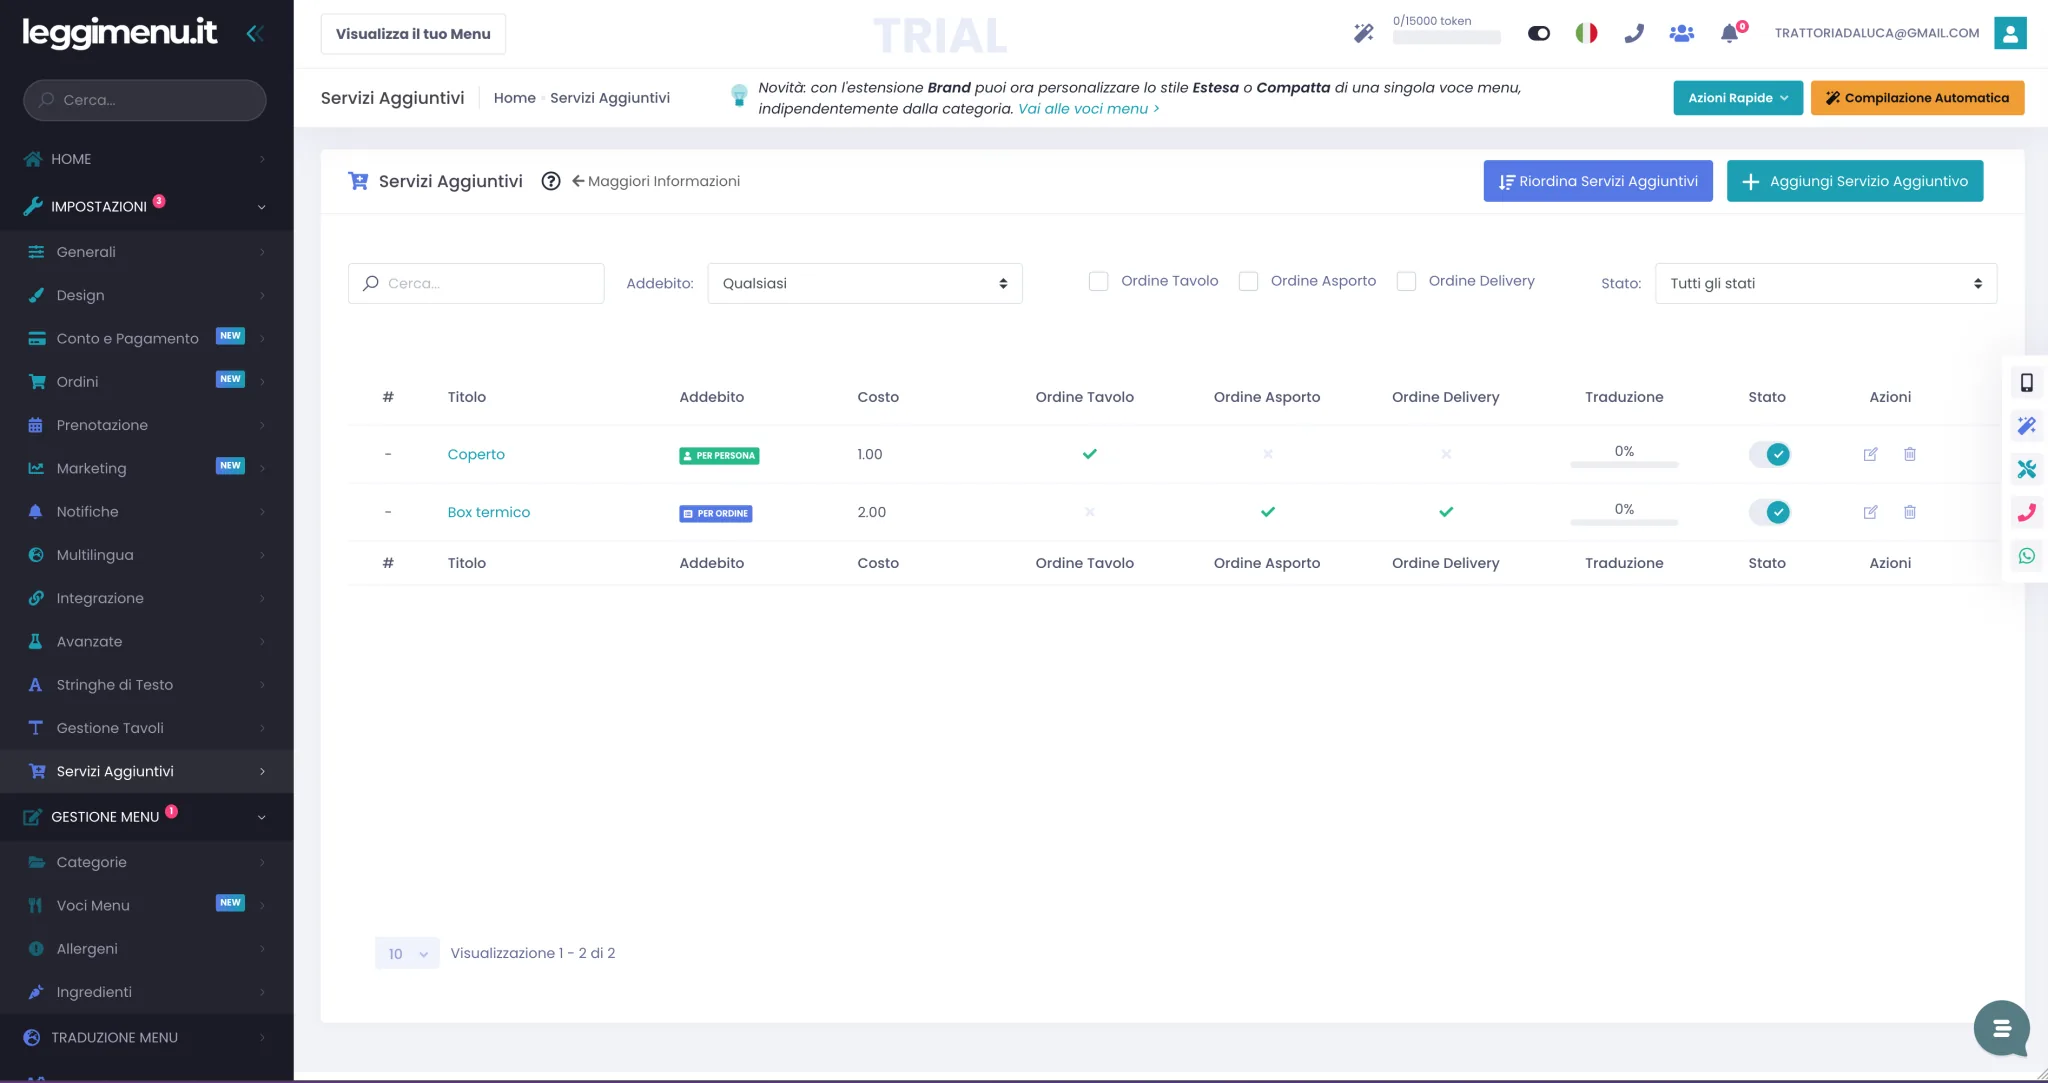Open the Addebito Qualsiasi dropdown
This screenshot has width=2048, height=1083.
[x=865, y=283]
